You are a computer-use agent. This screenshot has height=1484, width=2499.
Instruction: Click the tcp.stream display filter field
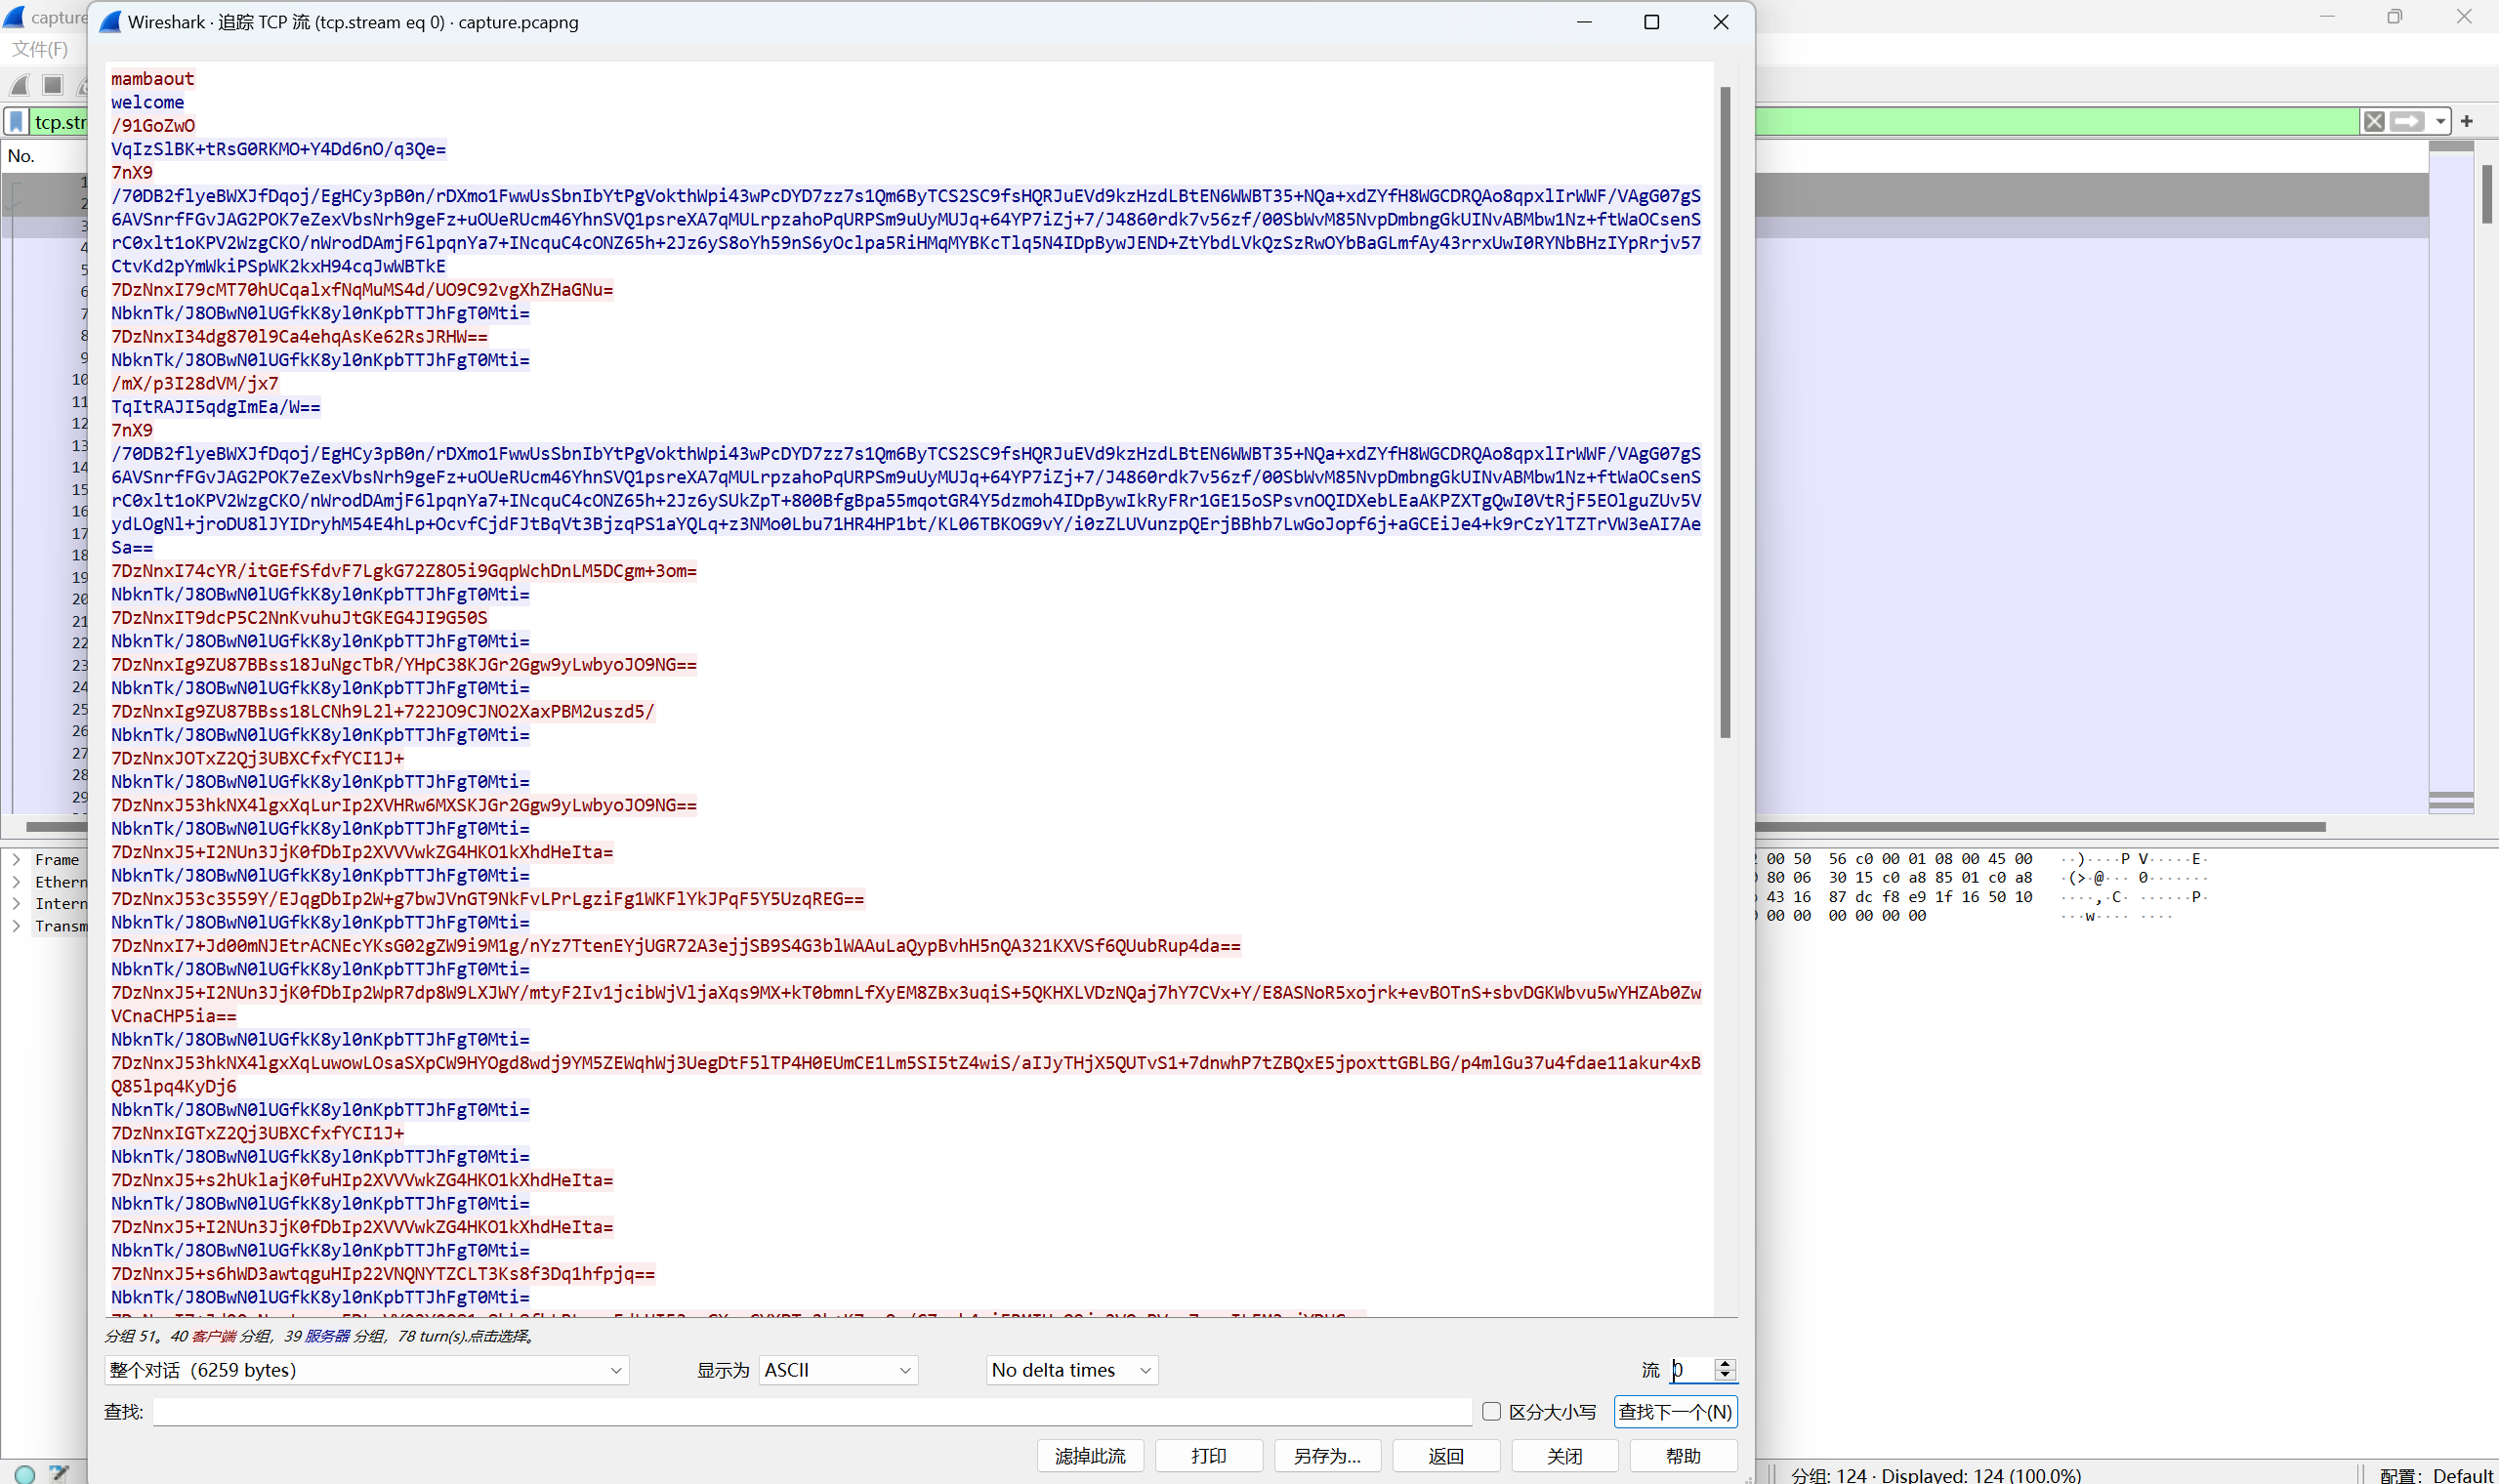(58, 122)
